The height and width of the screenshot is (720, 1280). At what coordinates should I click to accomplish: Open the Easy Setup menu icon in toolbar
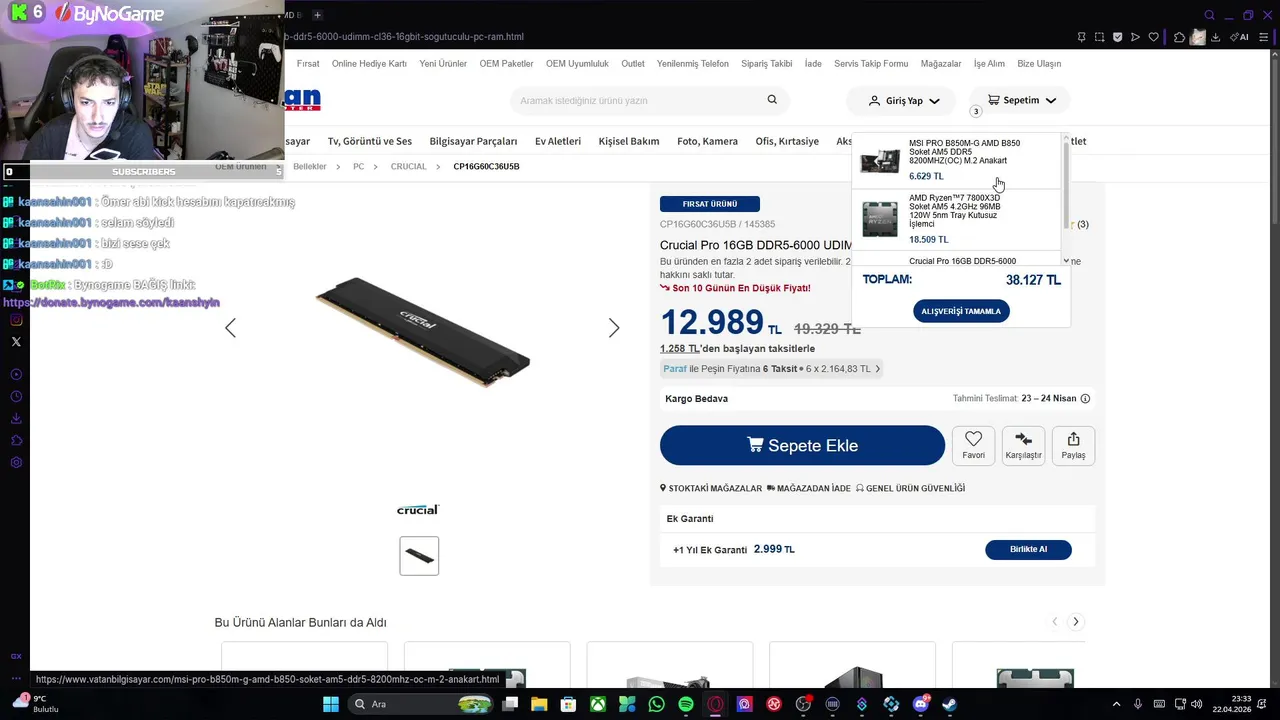(x=1264, y=37)
